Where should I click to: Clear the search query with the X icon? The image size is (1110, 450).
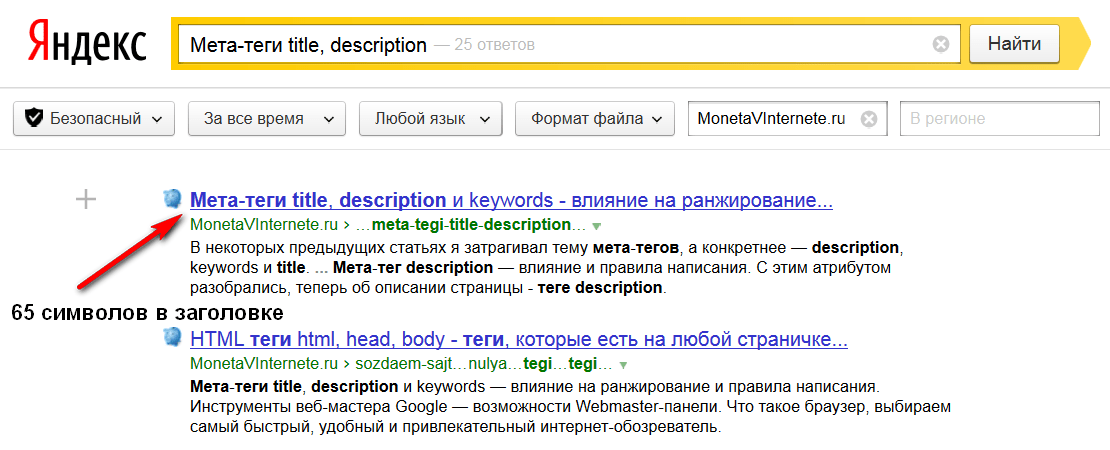(940, 44)
